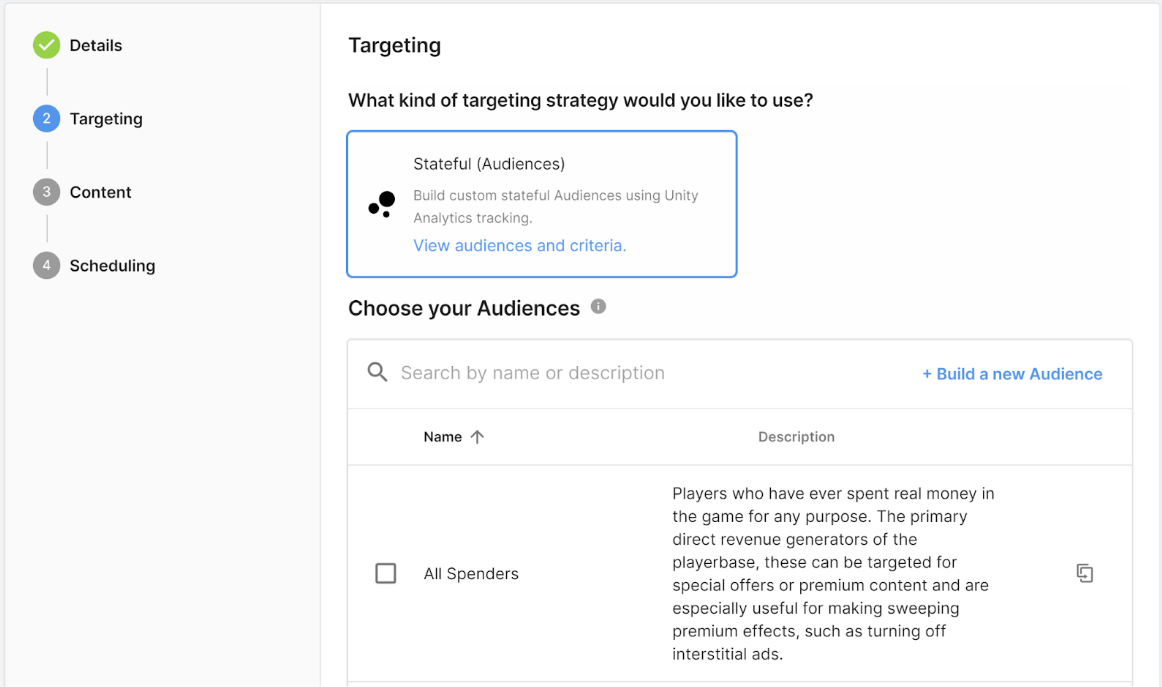
Task: Click the Stateful Audiences dots icon
Action: click(382, 204)
